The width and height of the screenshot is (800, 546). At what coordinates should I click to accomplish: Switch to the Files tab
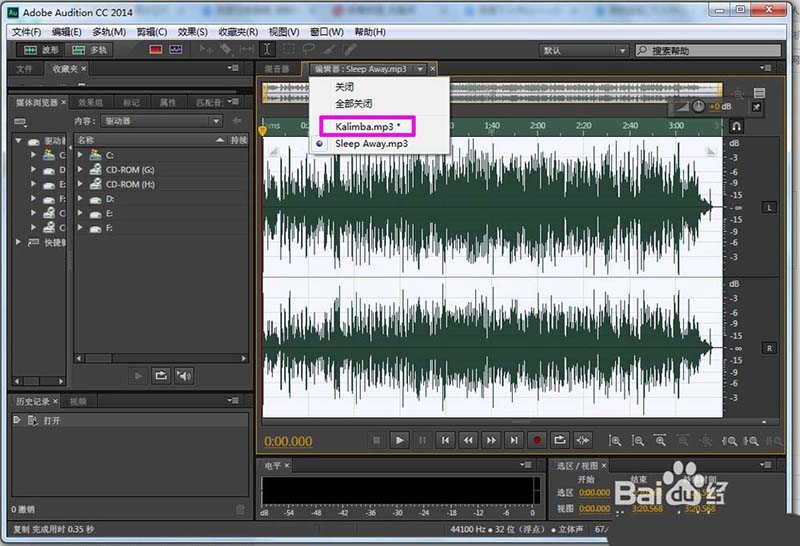tap(24, 69)
